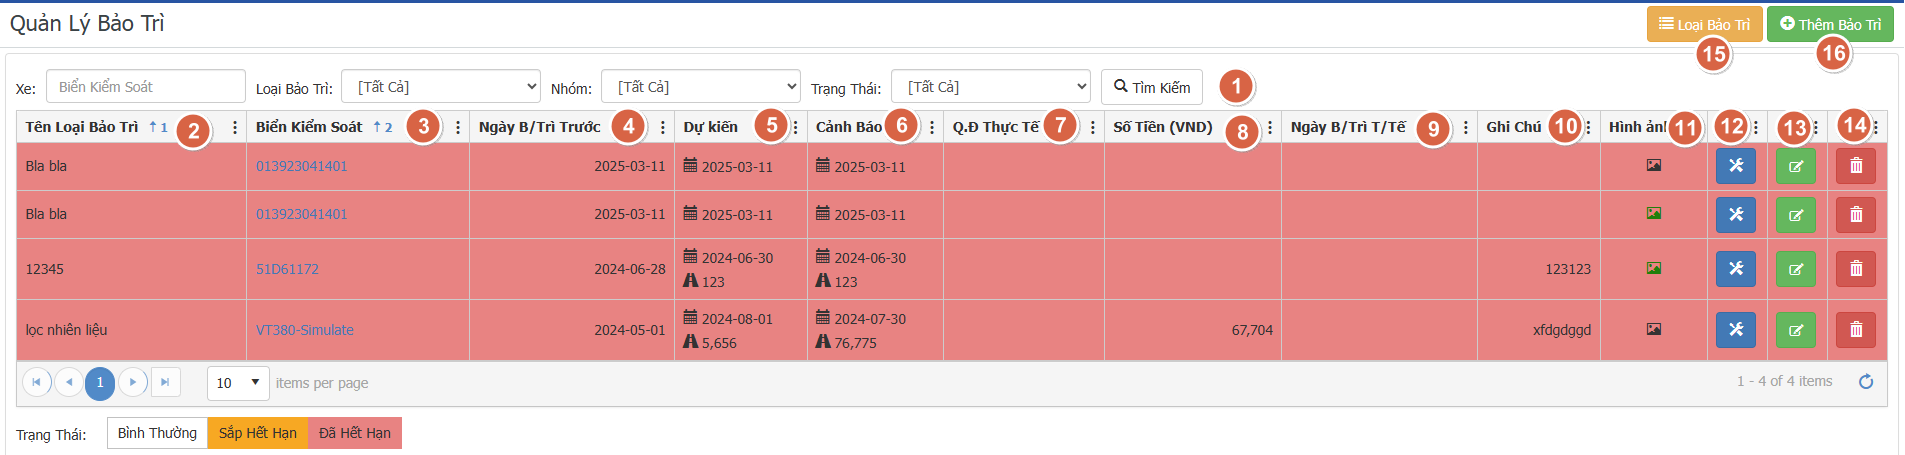Open vehicle link VT380-Simulate
Screen dimensions: 1905x455
(304, 330)
